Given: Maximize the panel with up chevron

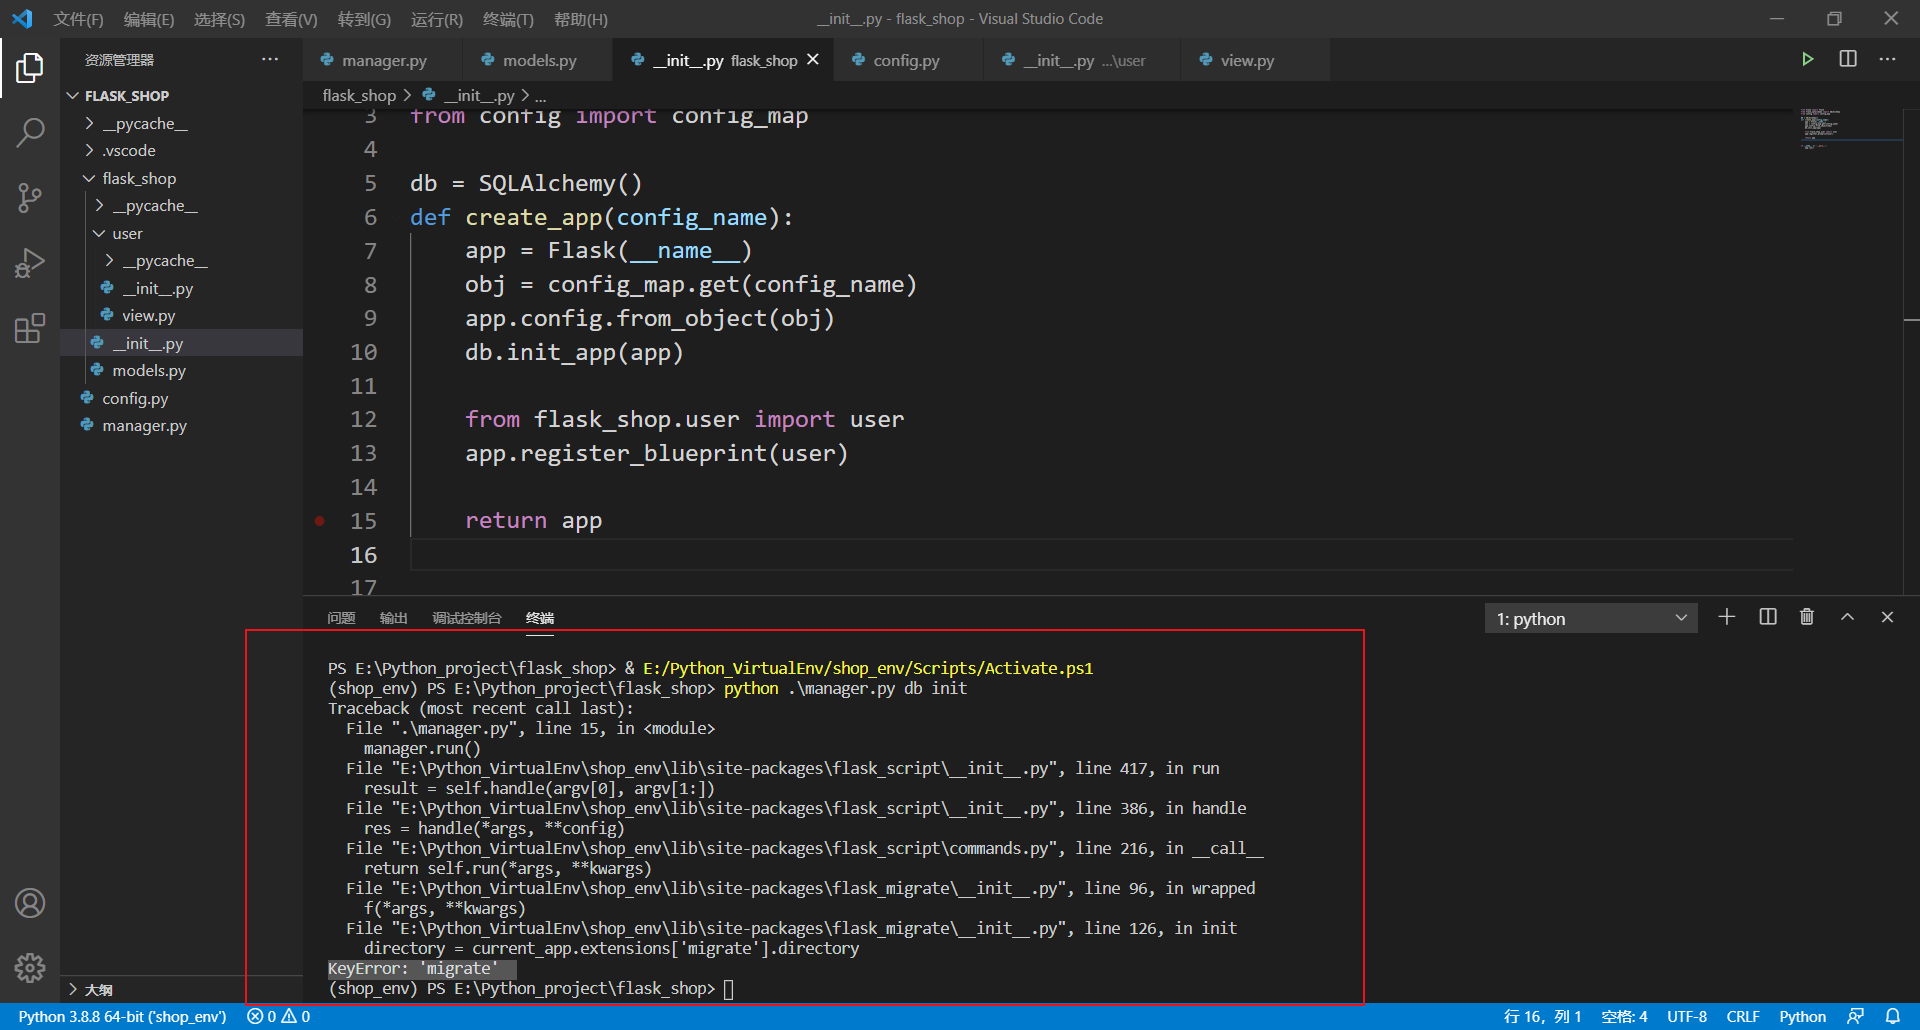Looking at the screenshot, I should coord(1847,617).
